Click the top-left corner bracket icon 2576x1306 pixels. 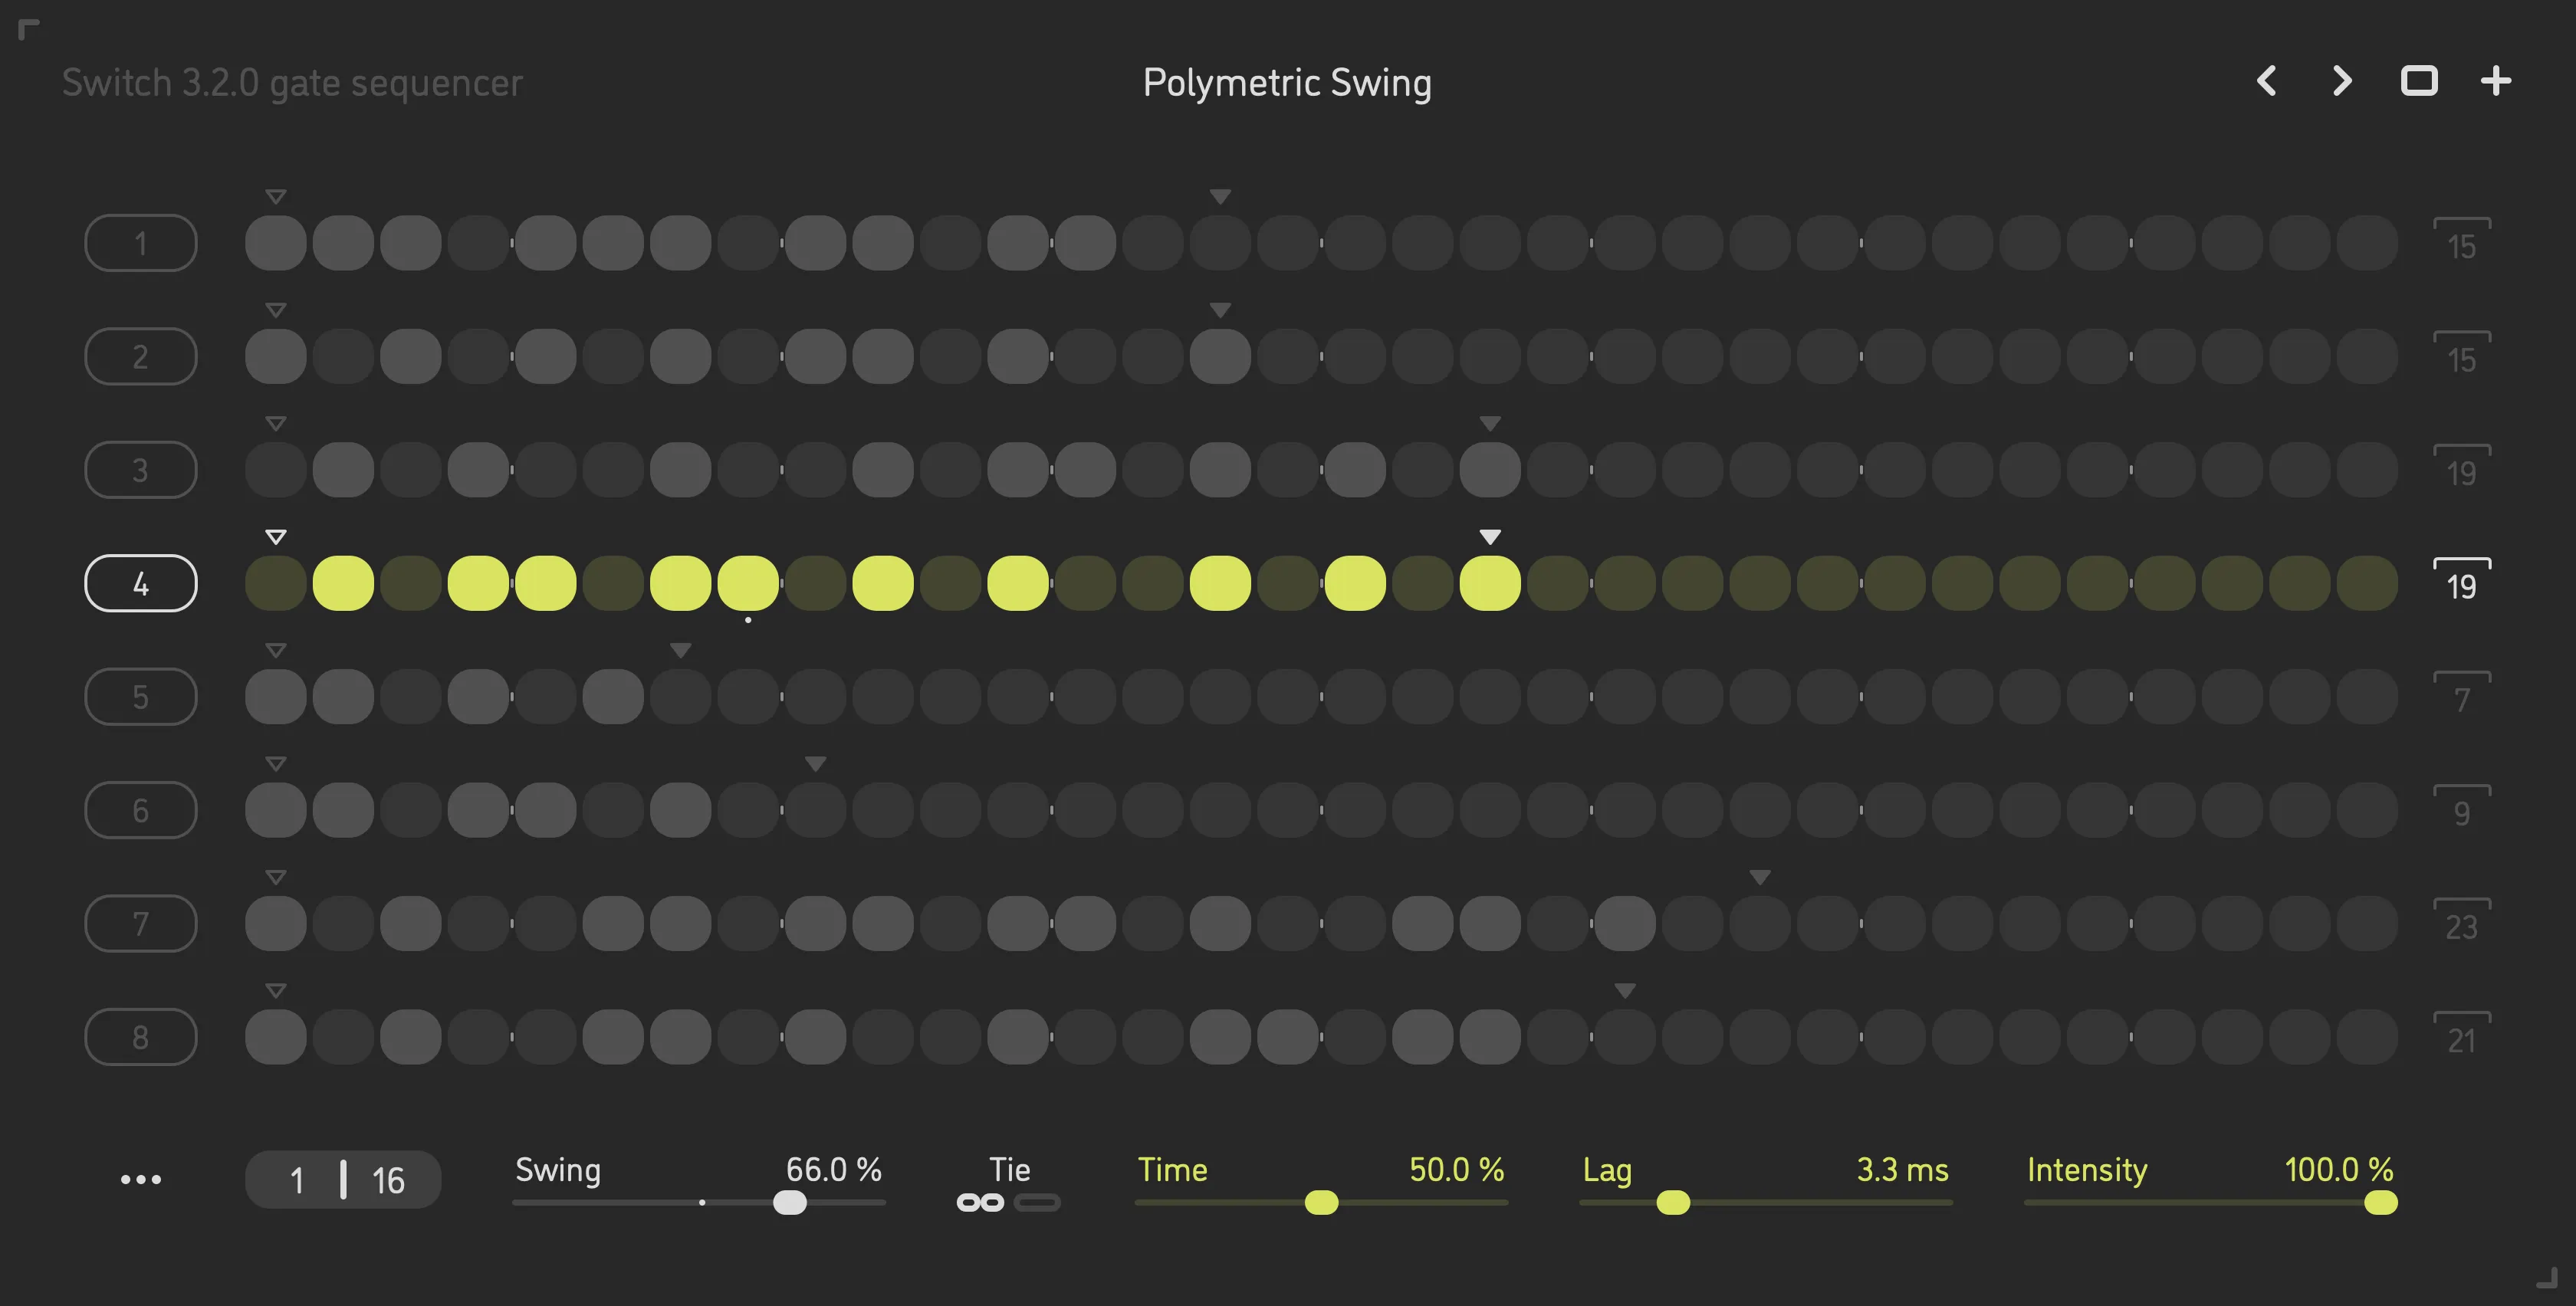coord(29,30)
